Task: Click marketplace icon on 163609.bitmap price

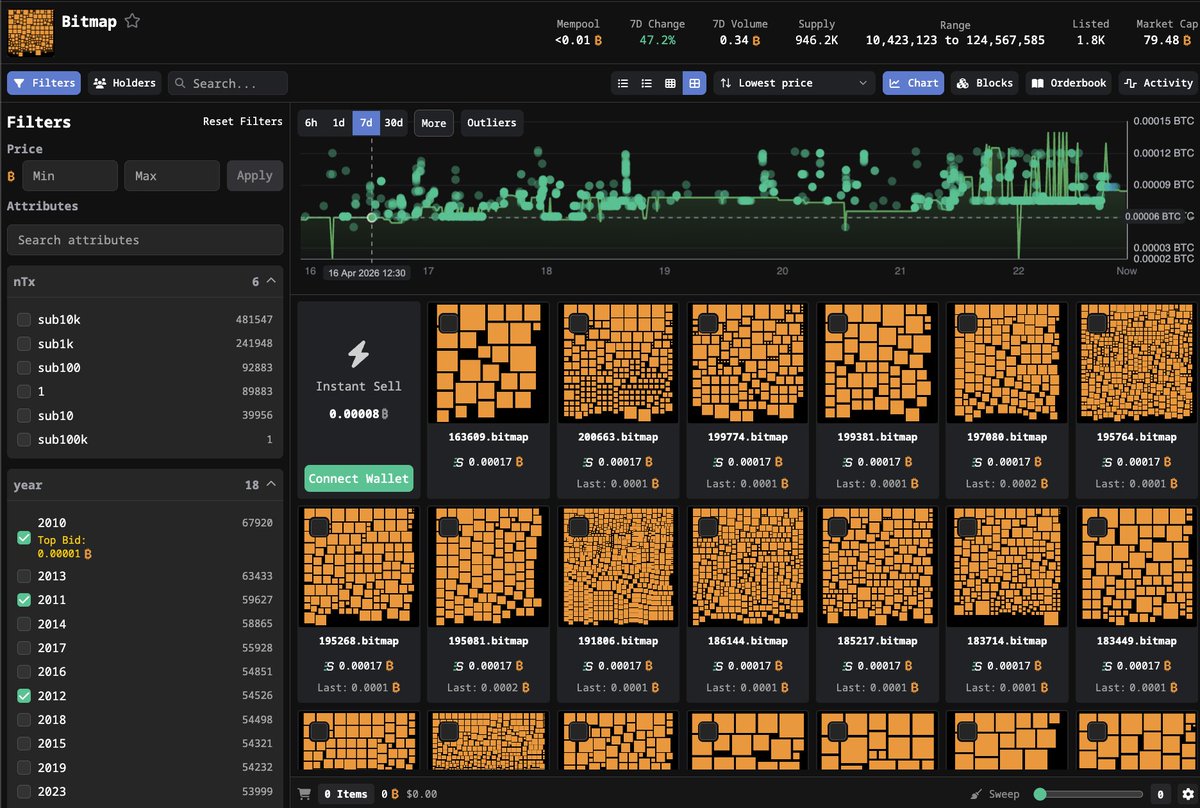Action: tap(458, 462)
